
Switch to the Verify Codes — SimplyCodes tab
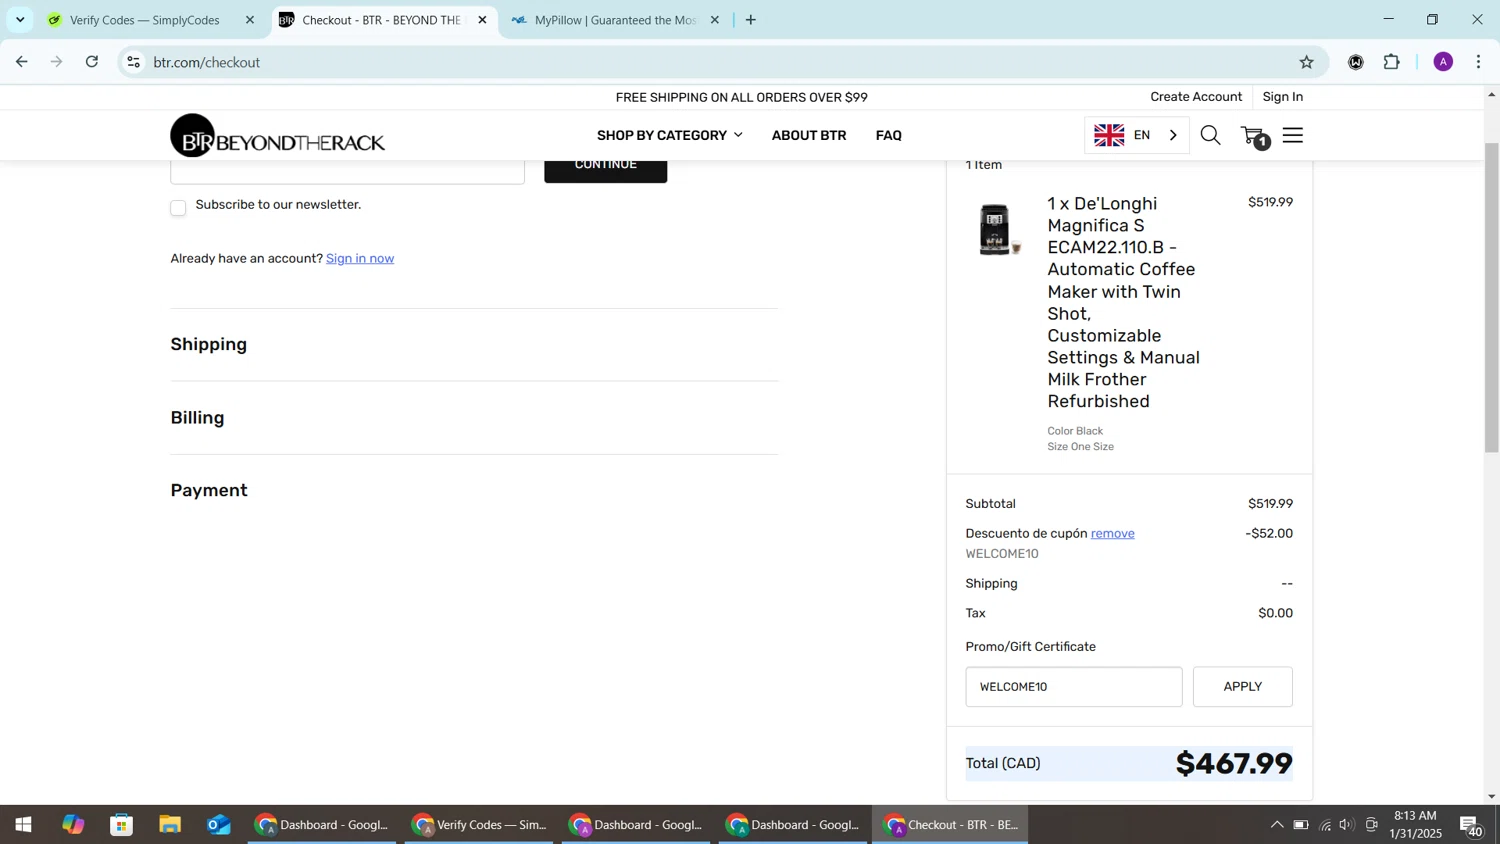(x=145, y=20)
